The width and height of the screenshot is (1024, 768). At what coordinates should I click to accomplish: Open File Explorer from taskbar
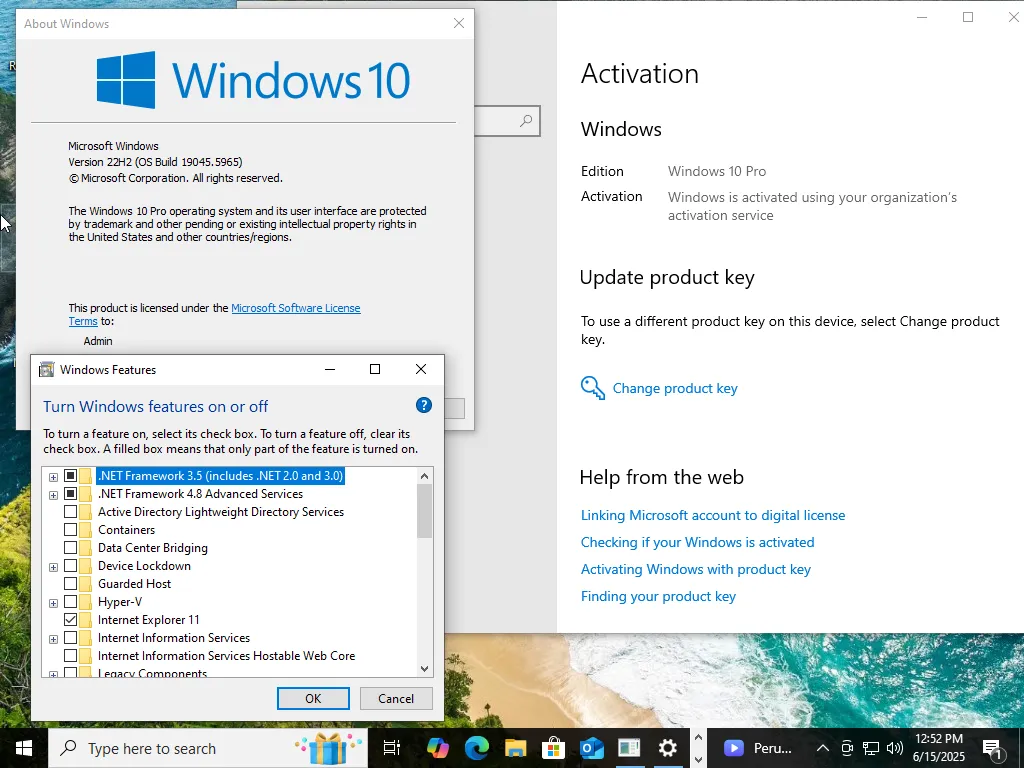coord(515,748)
